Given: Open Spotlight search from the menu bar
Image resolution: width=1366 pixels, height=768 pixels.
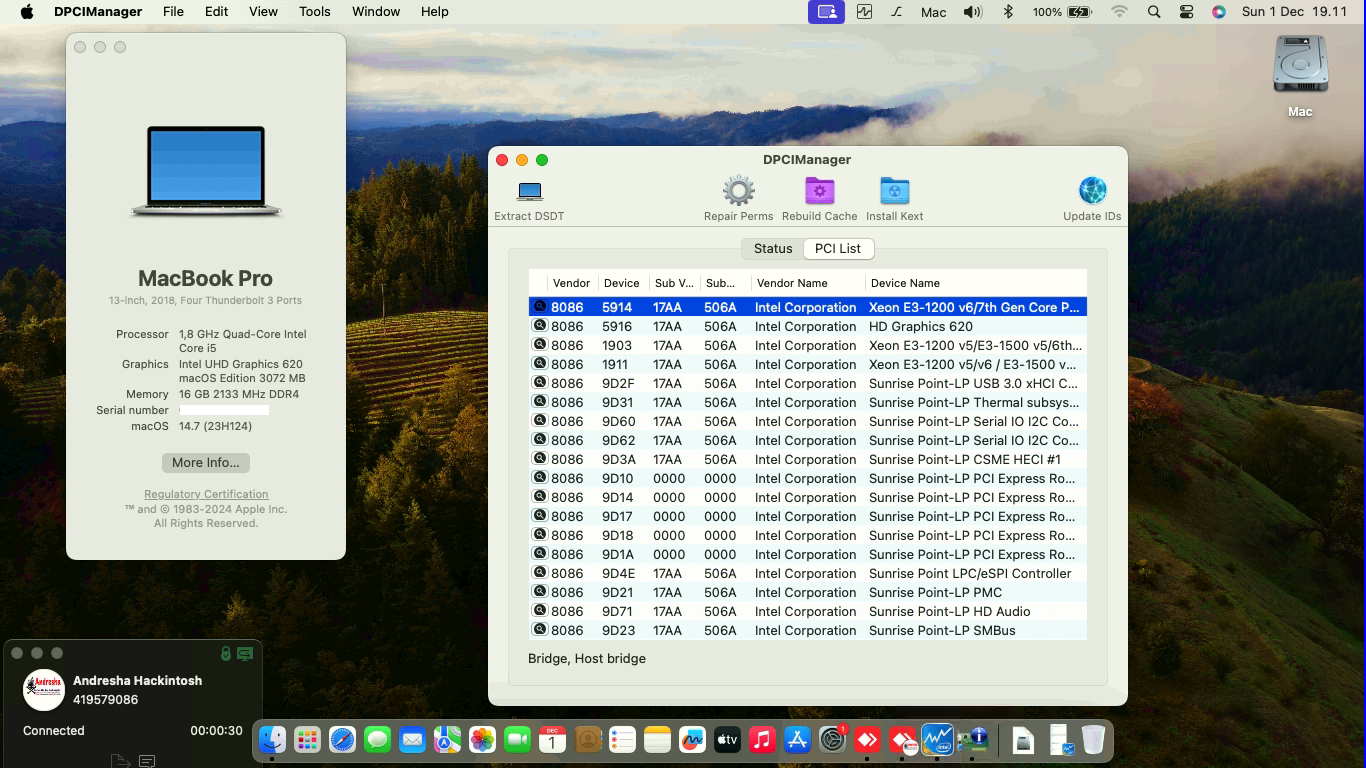Looking at the screenshot, I should click(1154, 12).
